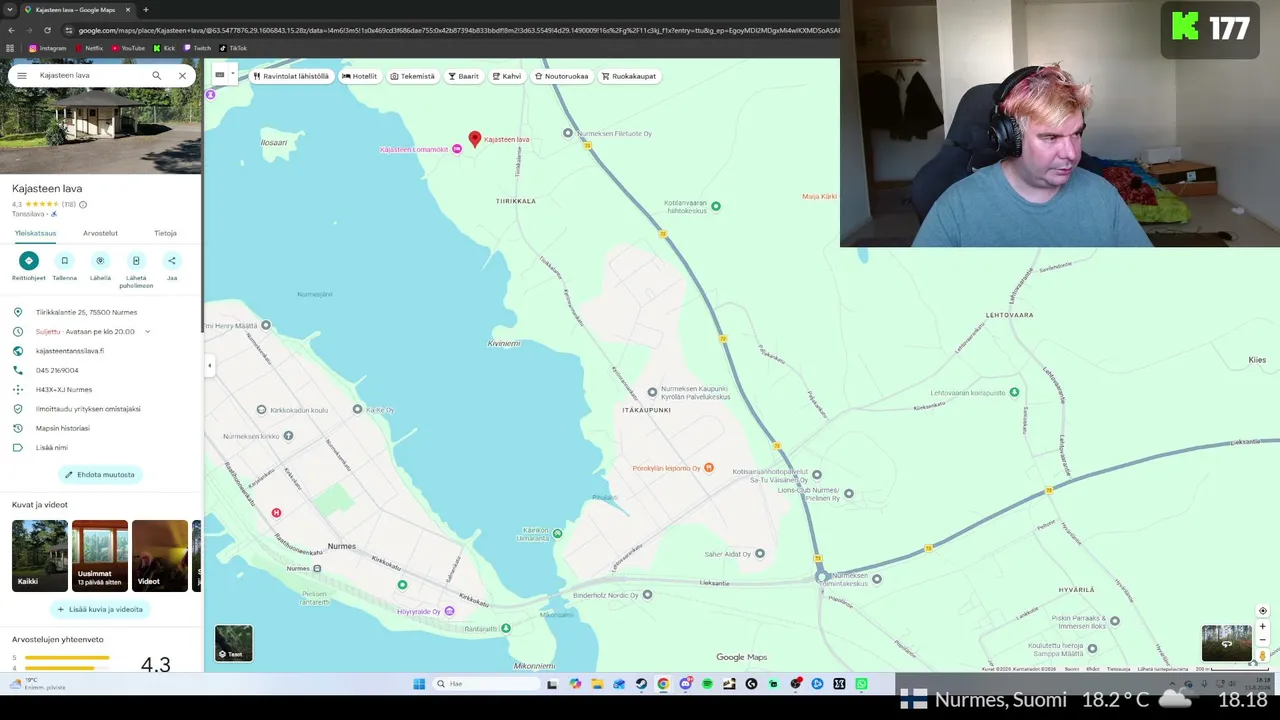
Task: Click the address Tiirikkalantie 25, 75500 Nurmes
Action: point(86,312)
